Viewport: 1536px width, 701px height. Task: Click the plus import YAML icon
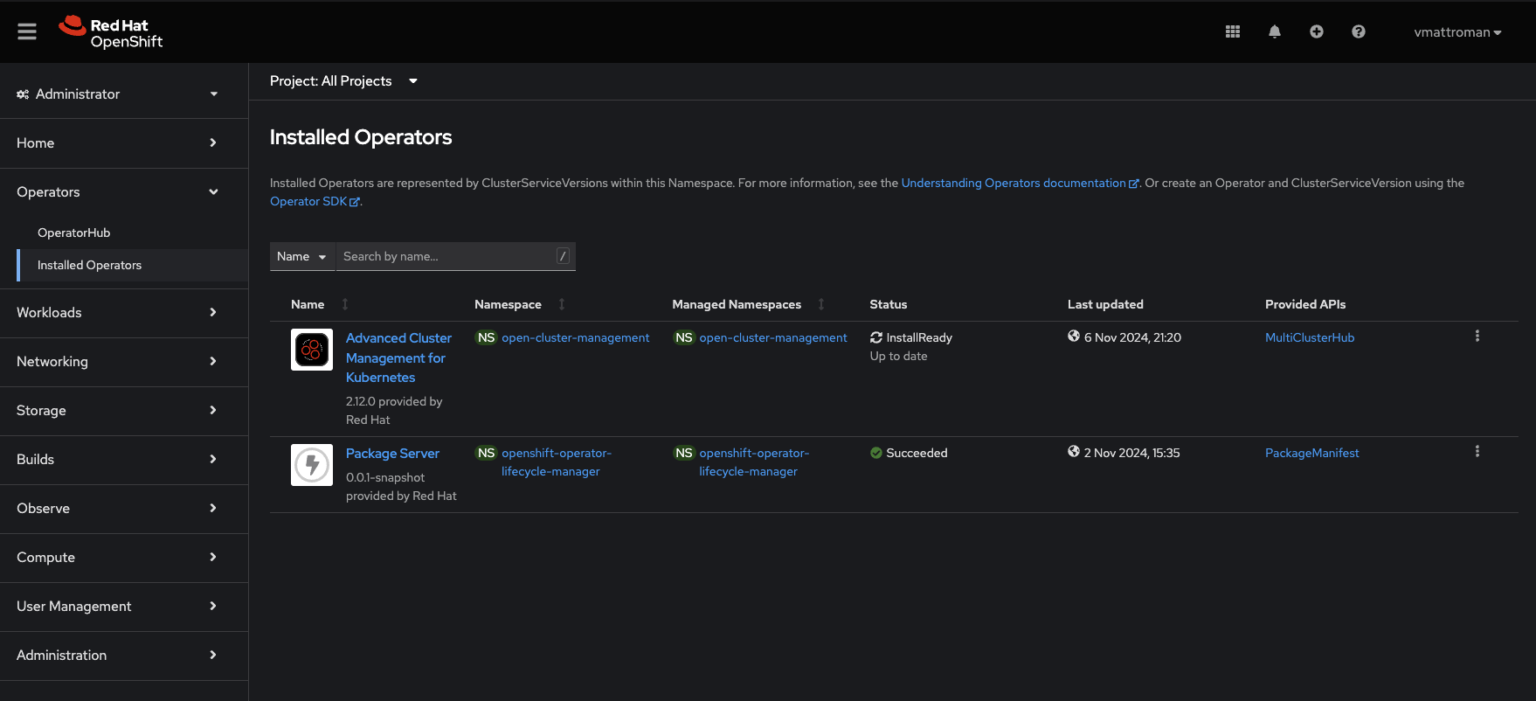click(1316, 32)
